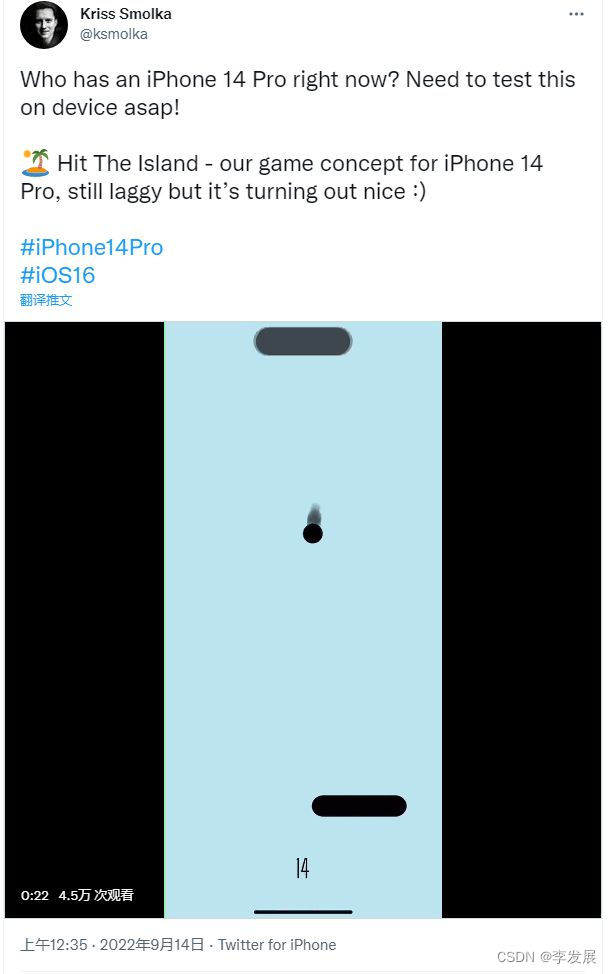Click the 4.5万 view count label
Viewport: 612px width, 974px height.
point(96,895)
